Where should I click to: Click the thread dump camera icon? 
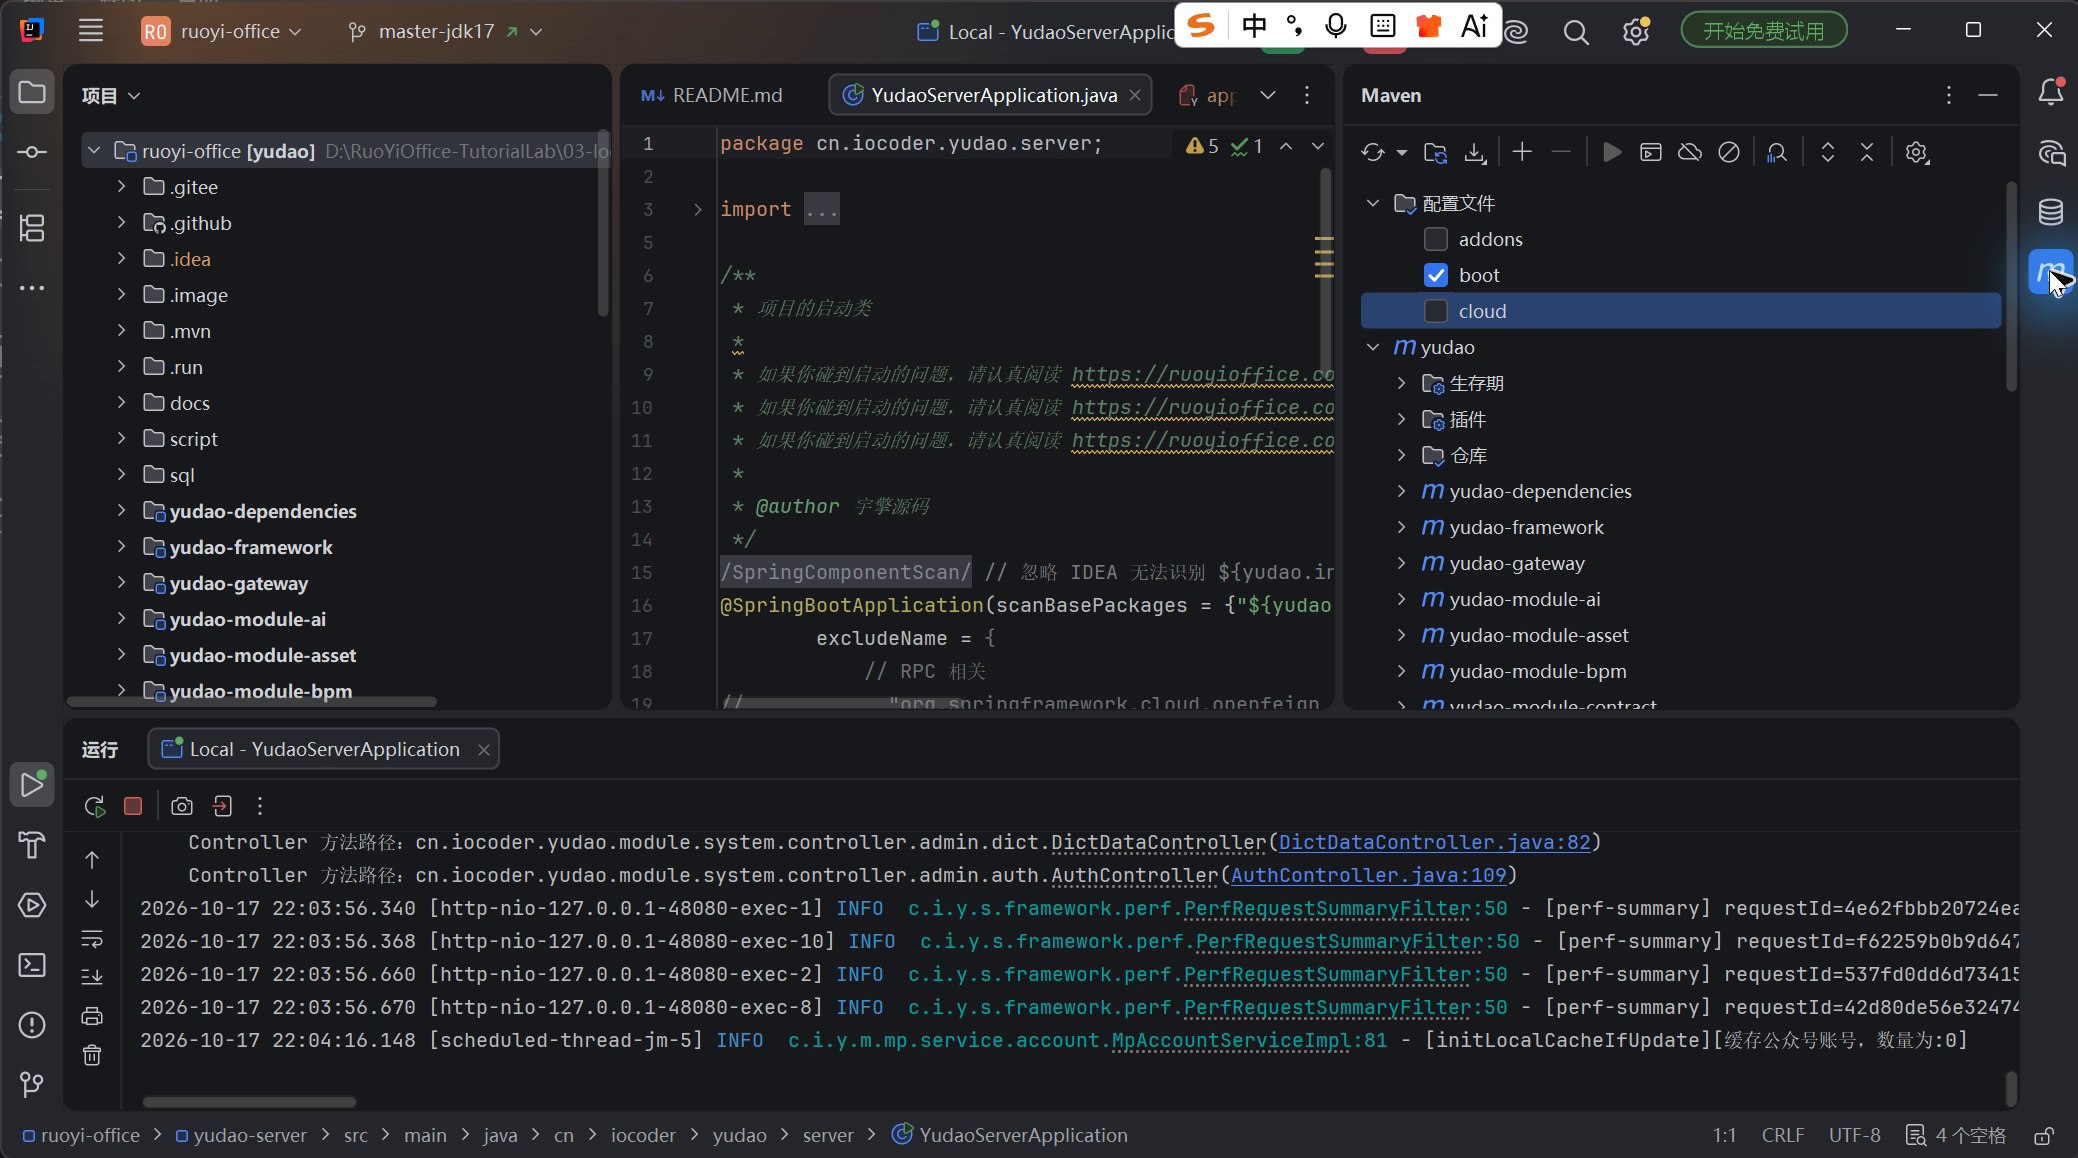click(181, 806)
